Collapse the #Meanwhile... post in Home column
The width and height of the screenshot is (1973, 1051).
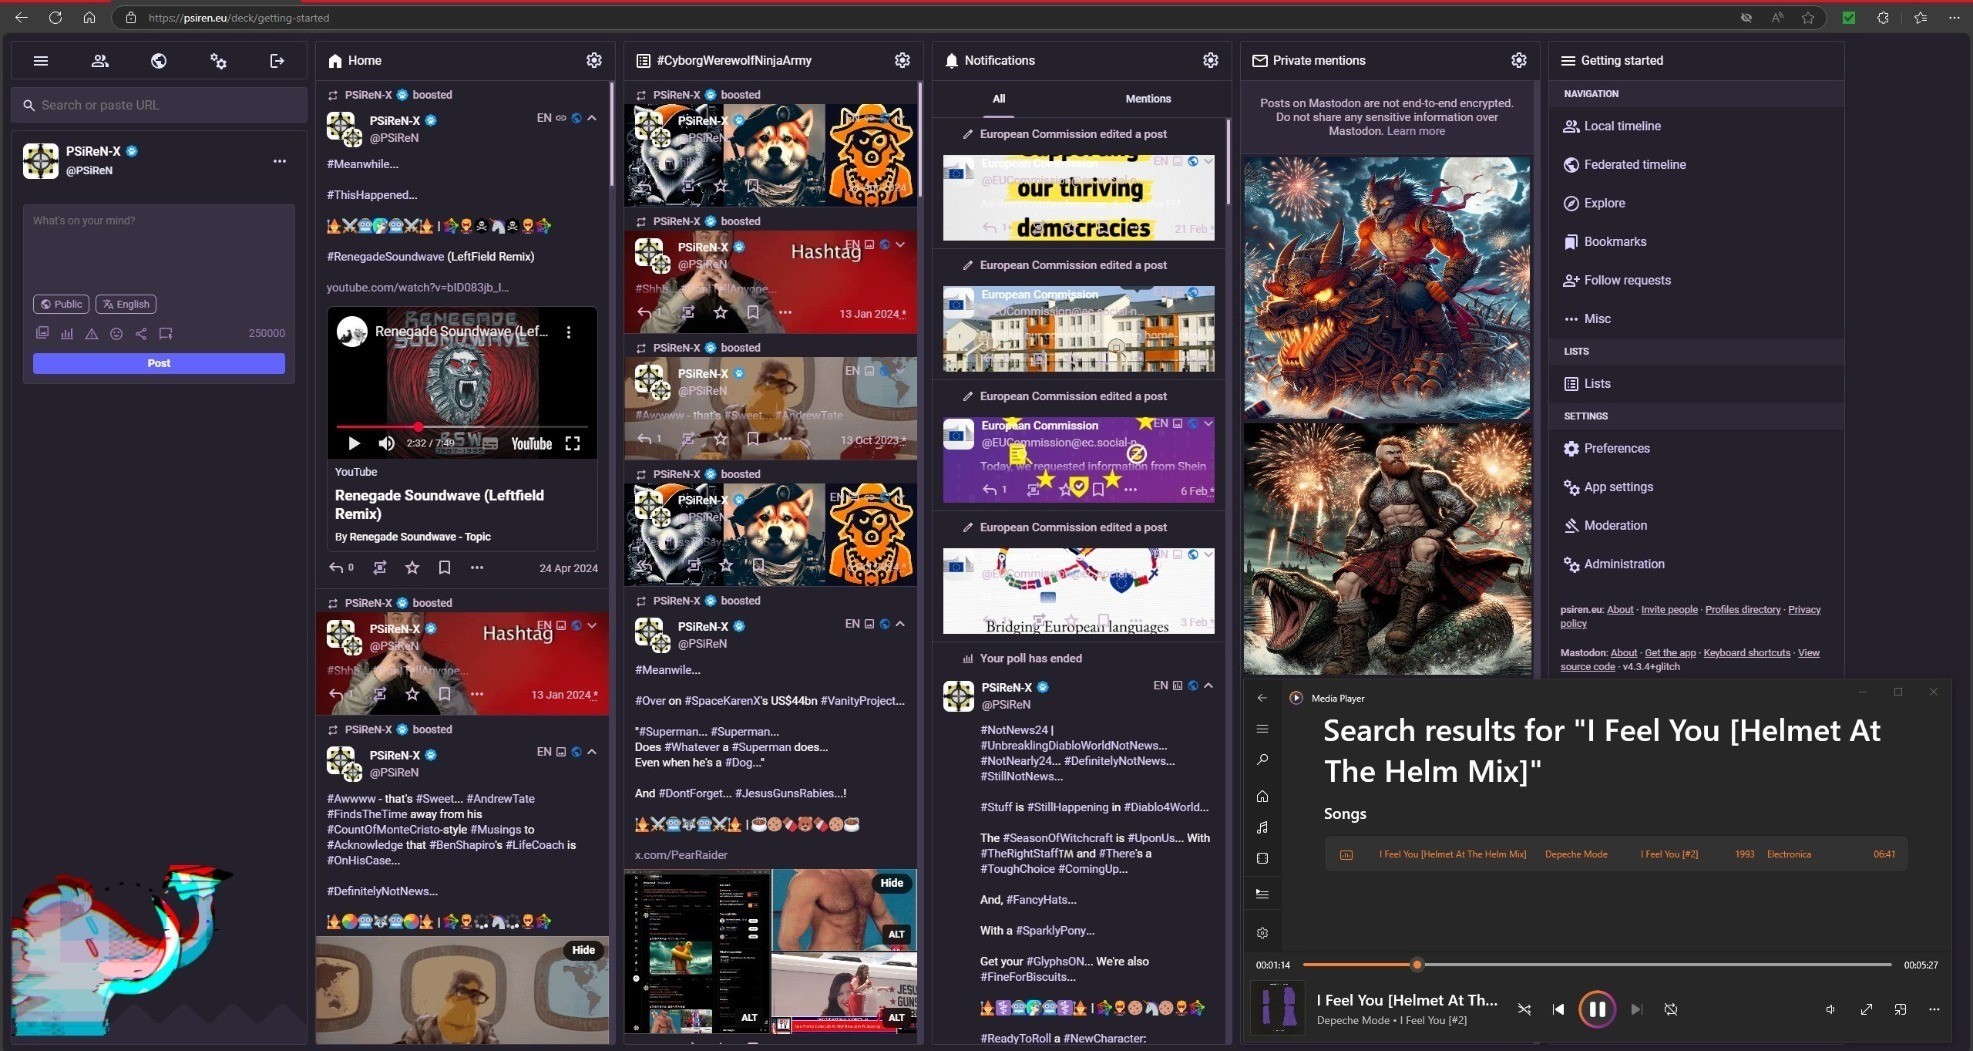click(x=592, y=118)
